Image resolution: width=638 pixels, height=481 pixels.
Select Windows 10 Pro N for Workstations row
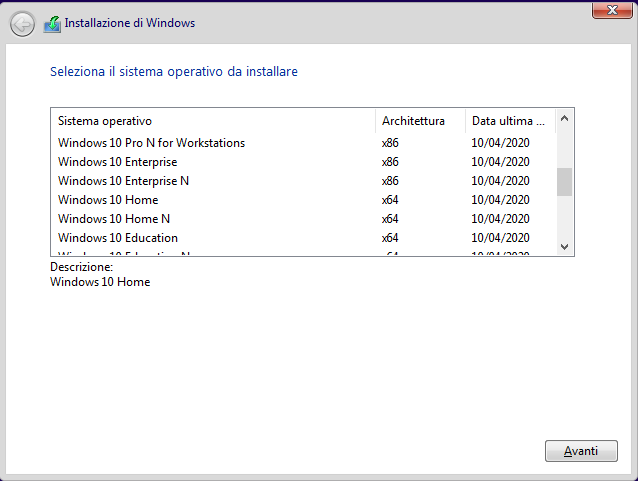303,143
